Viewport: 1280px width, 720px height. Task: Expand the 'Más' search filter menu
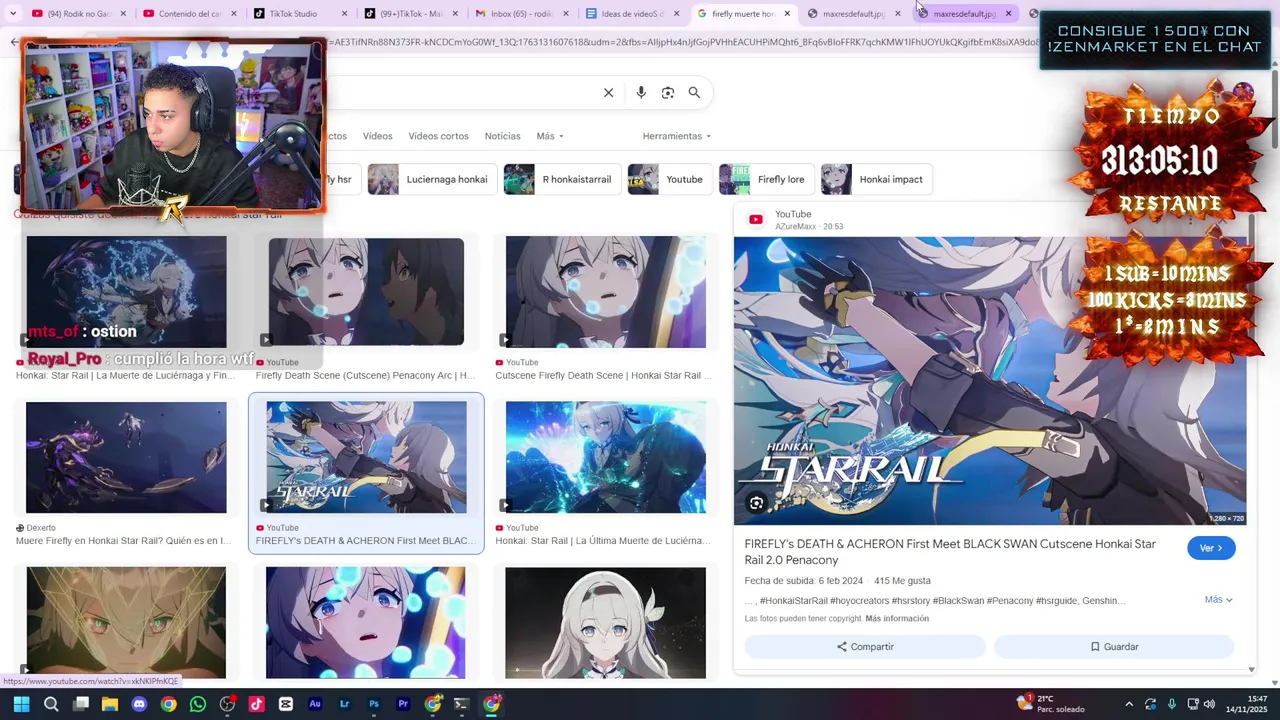[x=550, y=136]
